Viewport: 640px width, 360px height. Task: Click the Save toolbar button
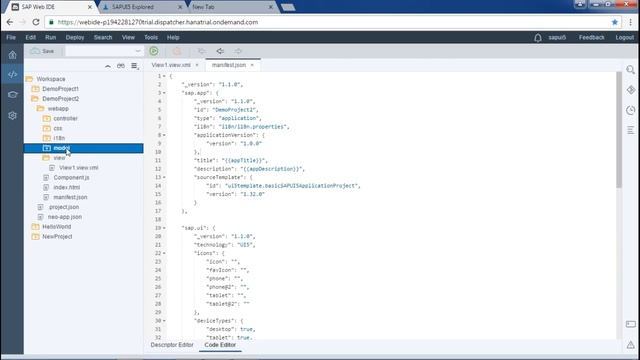click(x=43, y=51)
